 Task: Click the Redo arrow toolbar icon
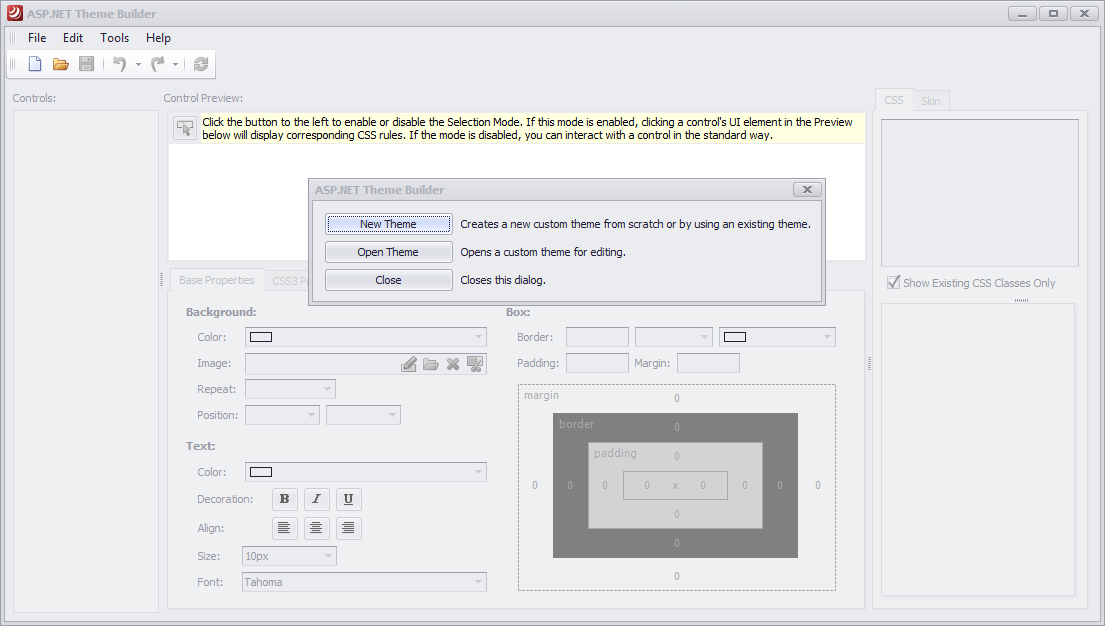coord(158,64)
